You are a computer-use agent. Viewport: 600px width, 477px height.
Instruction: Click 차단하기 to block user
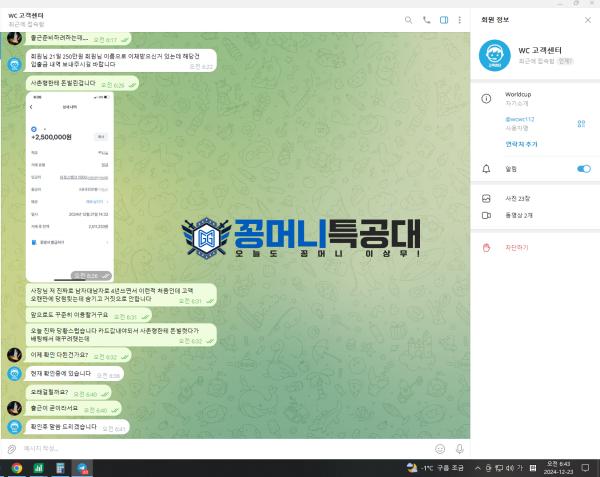517,247
